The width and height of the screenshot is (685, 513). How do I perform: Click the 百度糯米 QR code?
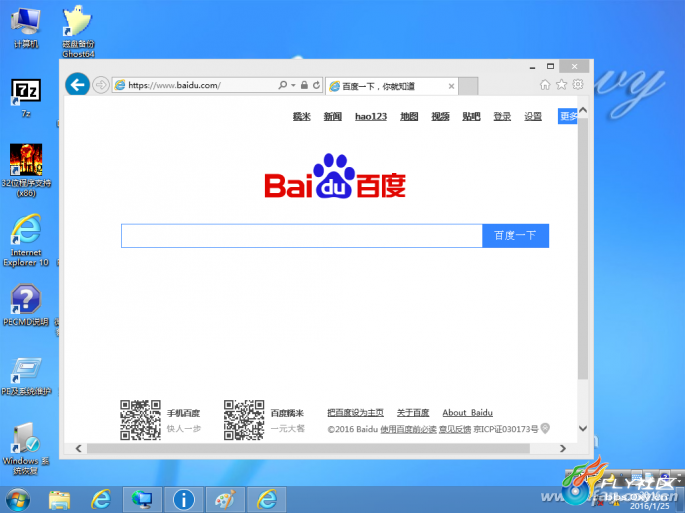244,420
